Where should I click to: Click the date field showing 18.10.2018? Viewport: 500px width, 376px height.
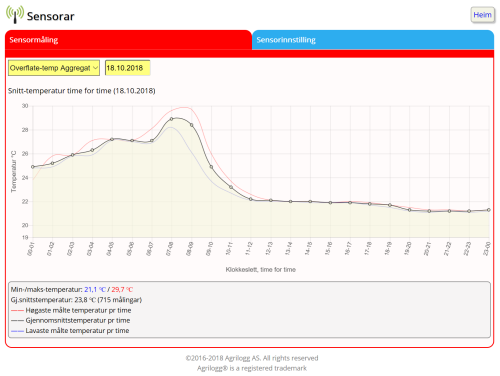tap(128, 68)
